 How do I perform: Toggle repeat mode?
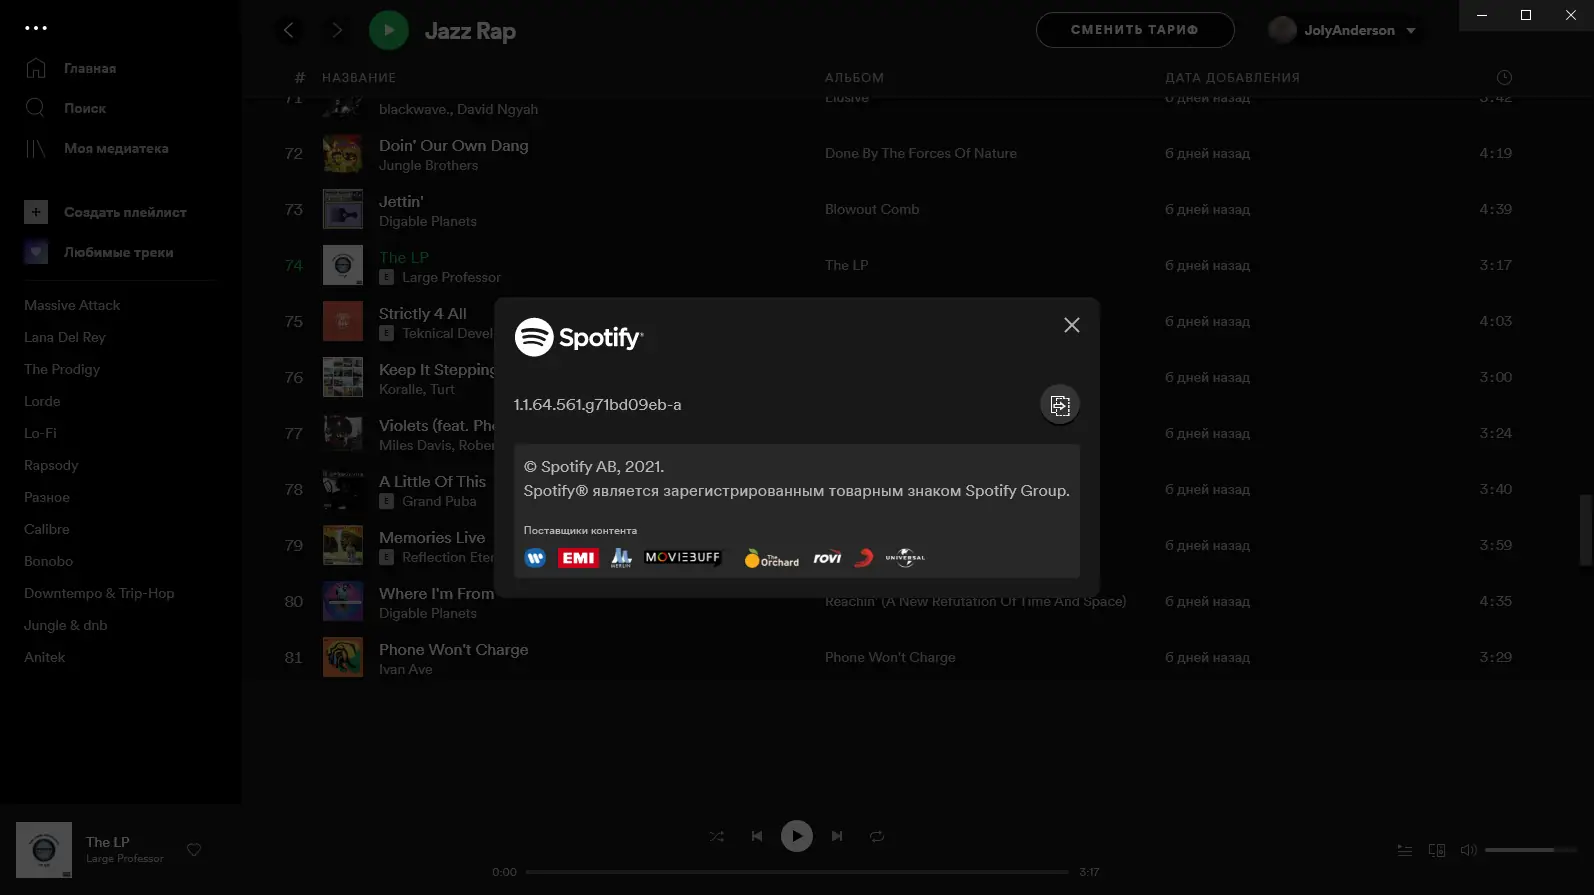point(877,836)
